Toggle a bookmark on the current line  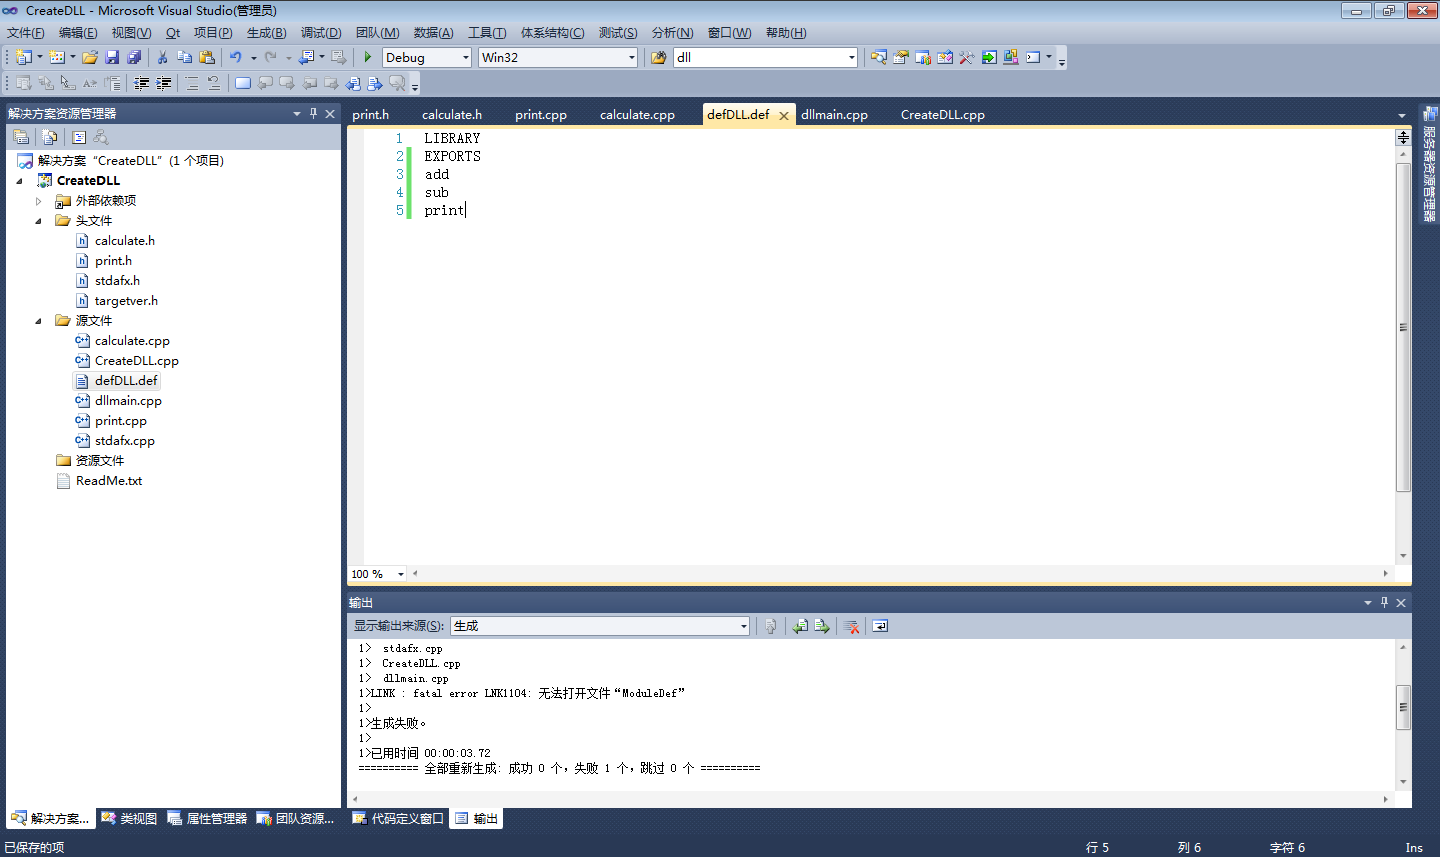point(243,83)
